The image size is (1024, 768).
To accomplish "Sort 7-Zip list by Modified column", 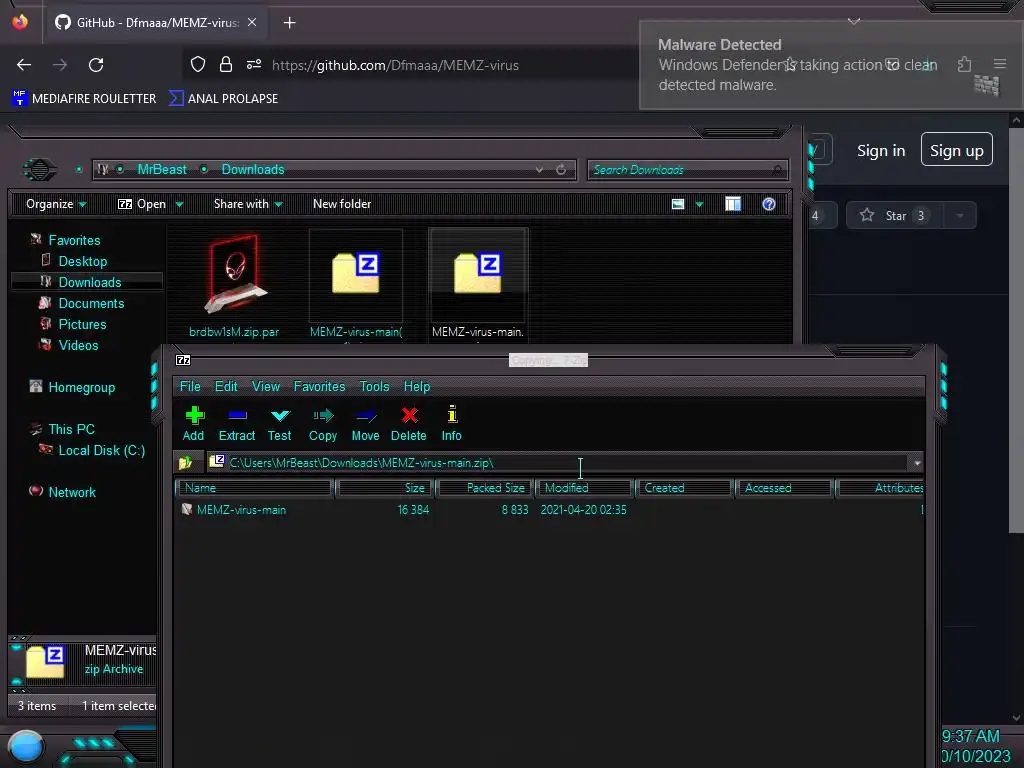I will pos(584,488).
